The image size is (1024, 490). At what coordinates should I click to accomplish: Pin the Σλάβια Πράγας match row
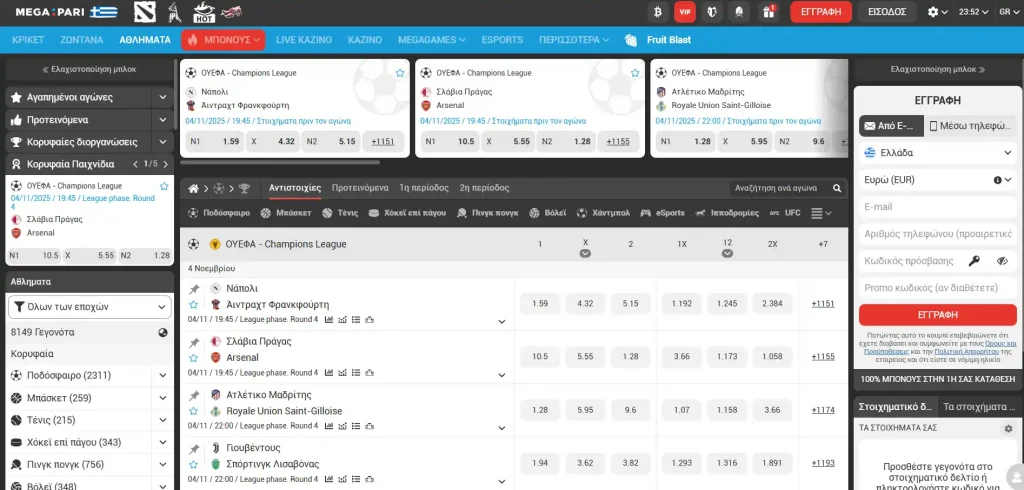(194, 342)
